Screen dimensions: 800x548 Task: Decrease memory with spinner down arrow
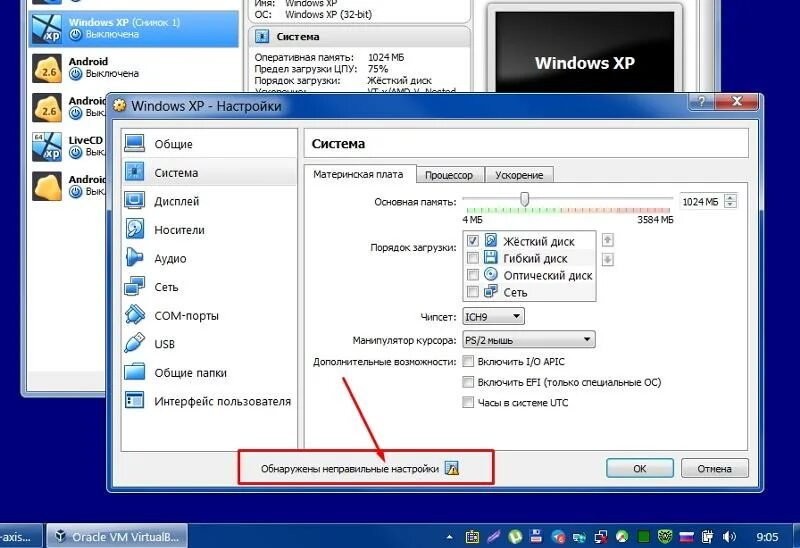[x=731, y=205]
